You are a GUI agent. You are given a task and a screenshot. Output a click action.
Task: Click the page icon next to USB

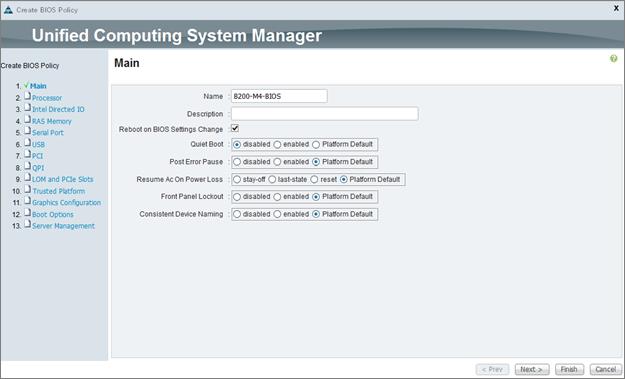click(x=27, y=143)
